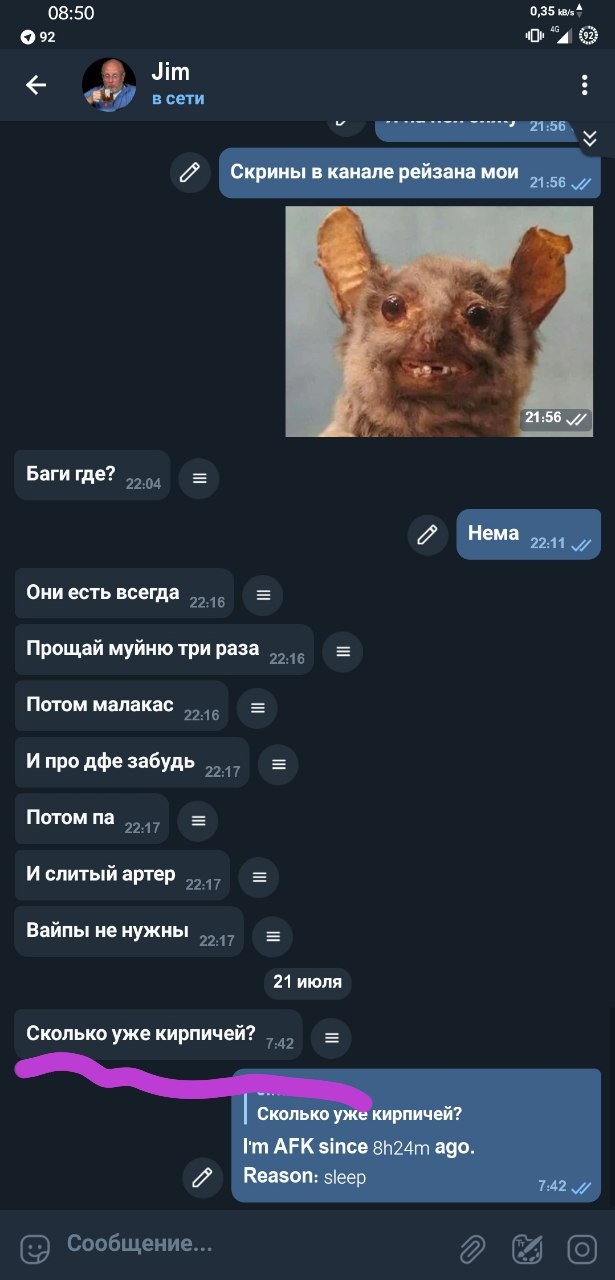Open Jim's chat profile by name

[x=170, y=72]
